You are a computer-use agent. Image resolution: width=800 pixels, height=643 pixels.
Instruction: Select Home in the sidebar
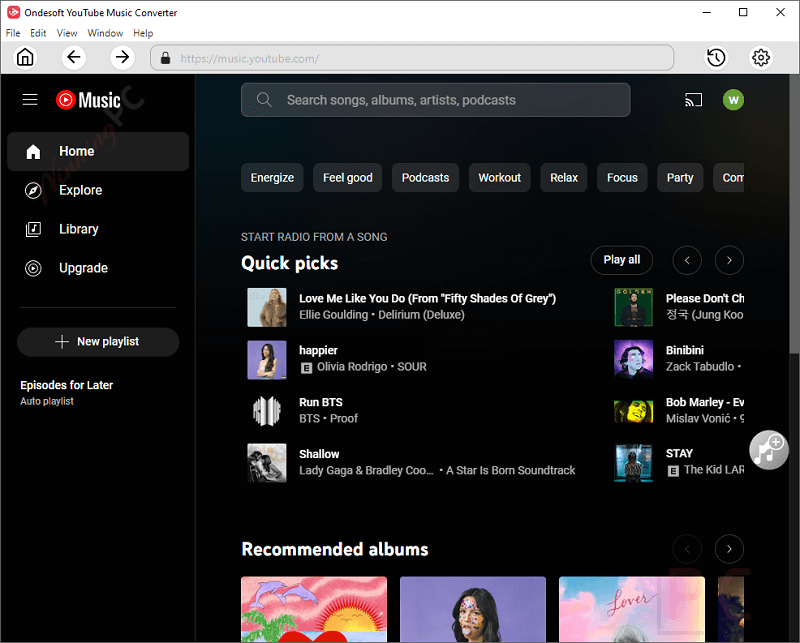click(98, 152)
